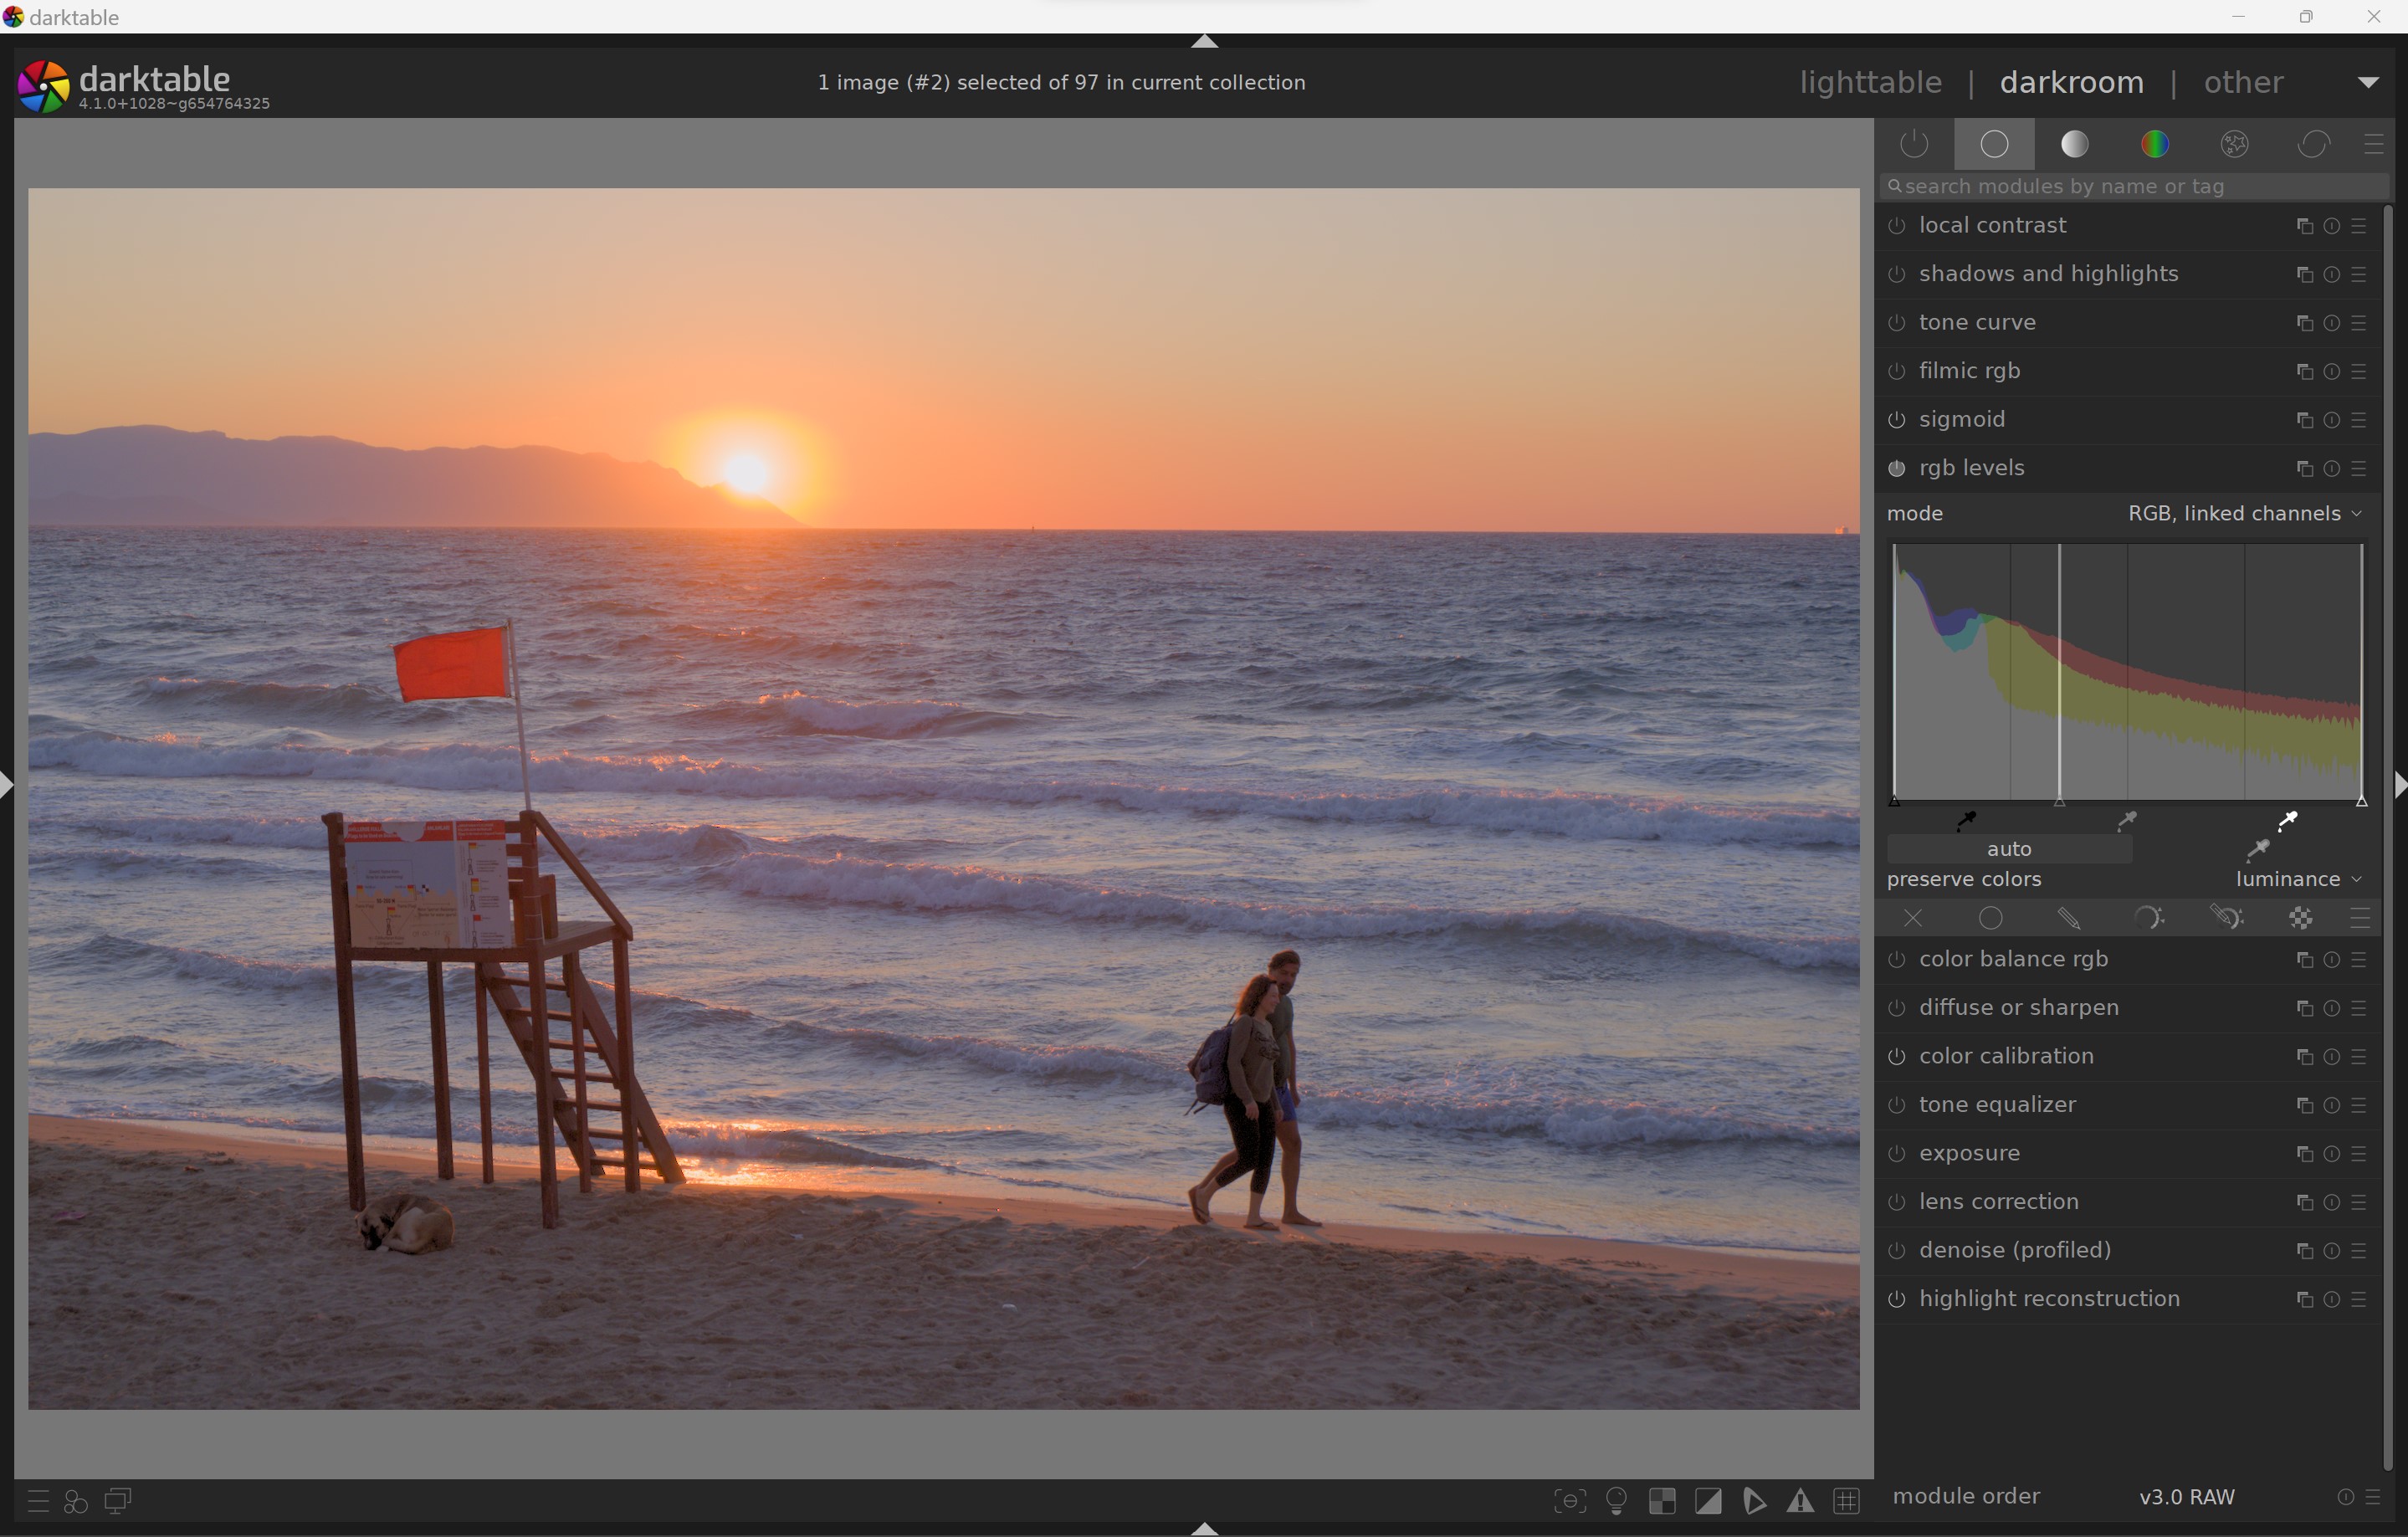This screenshot has height=1537, width=2408.
Task: Click the middle gray levels handle
Action: point(2059,802)
